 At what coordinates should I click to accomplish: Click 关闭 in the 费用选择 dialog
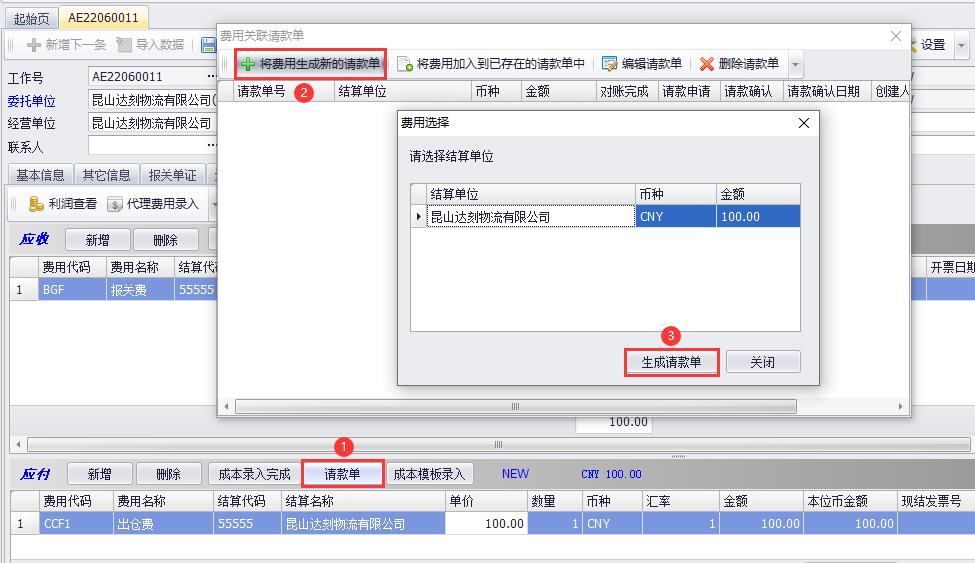click(763, 362)
